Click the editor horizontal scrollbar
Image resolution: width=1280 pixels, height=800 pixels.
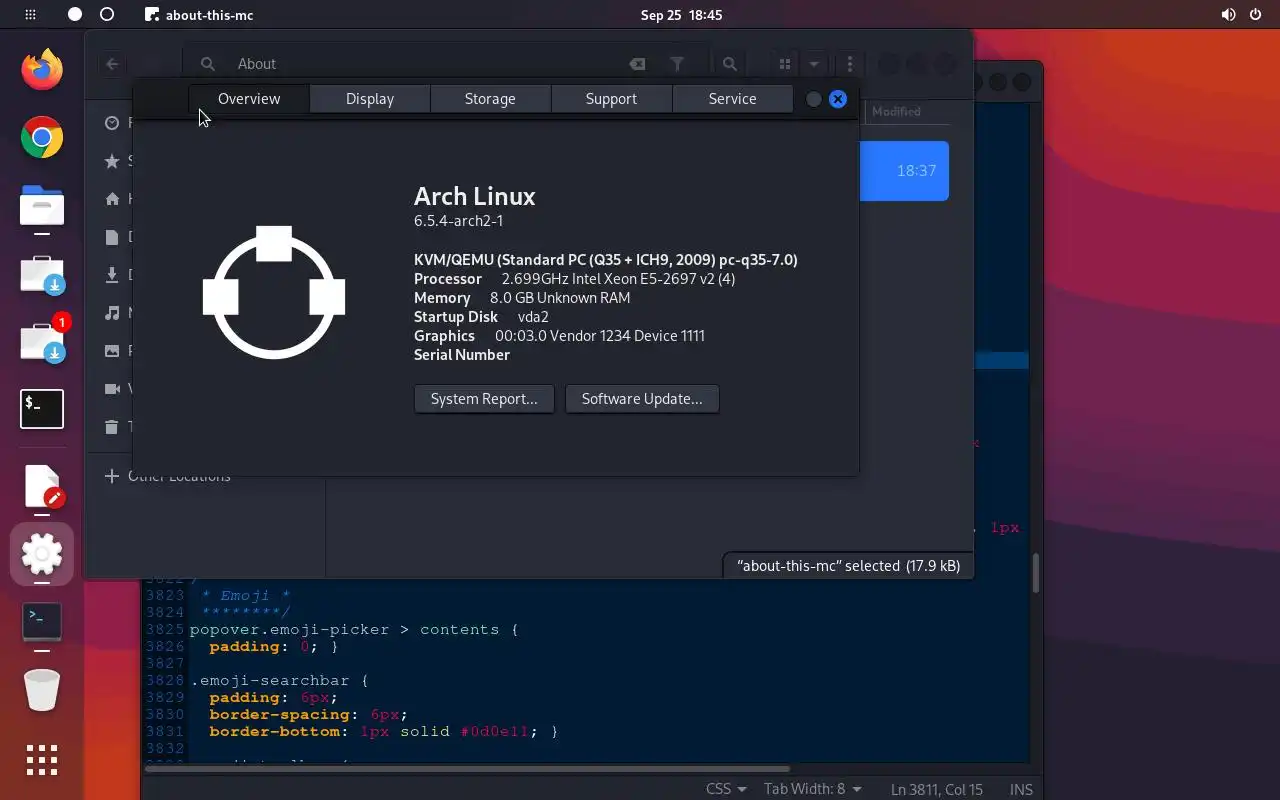point(468,769)
